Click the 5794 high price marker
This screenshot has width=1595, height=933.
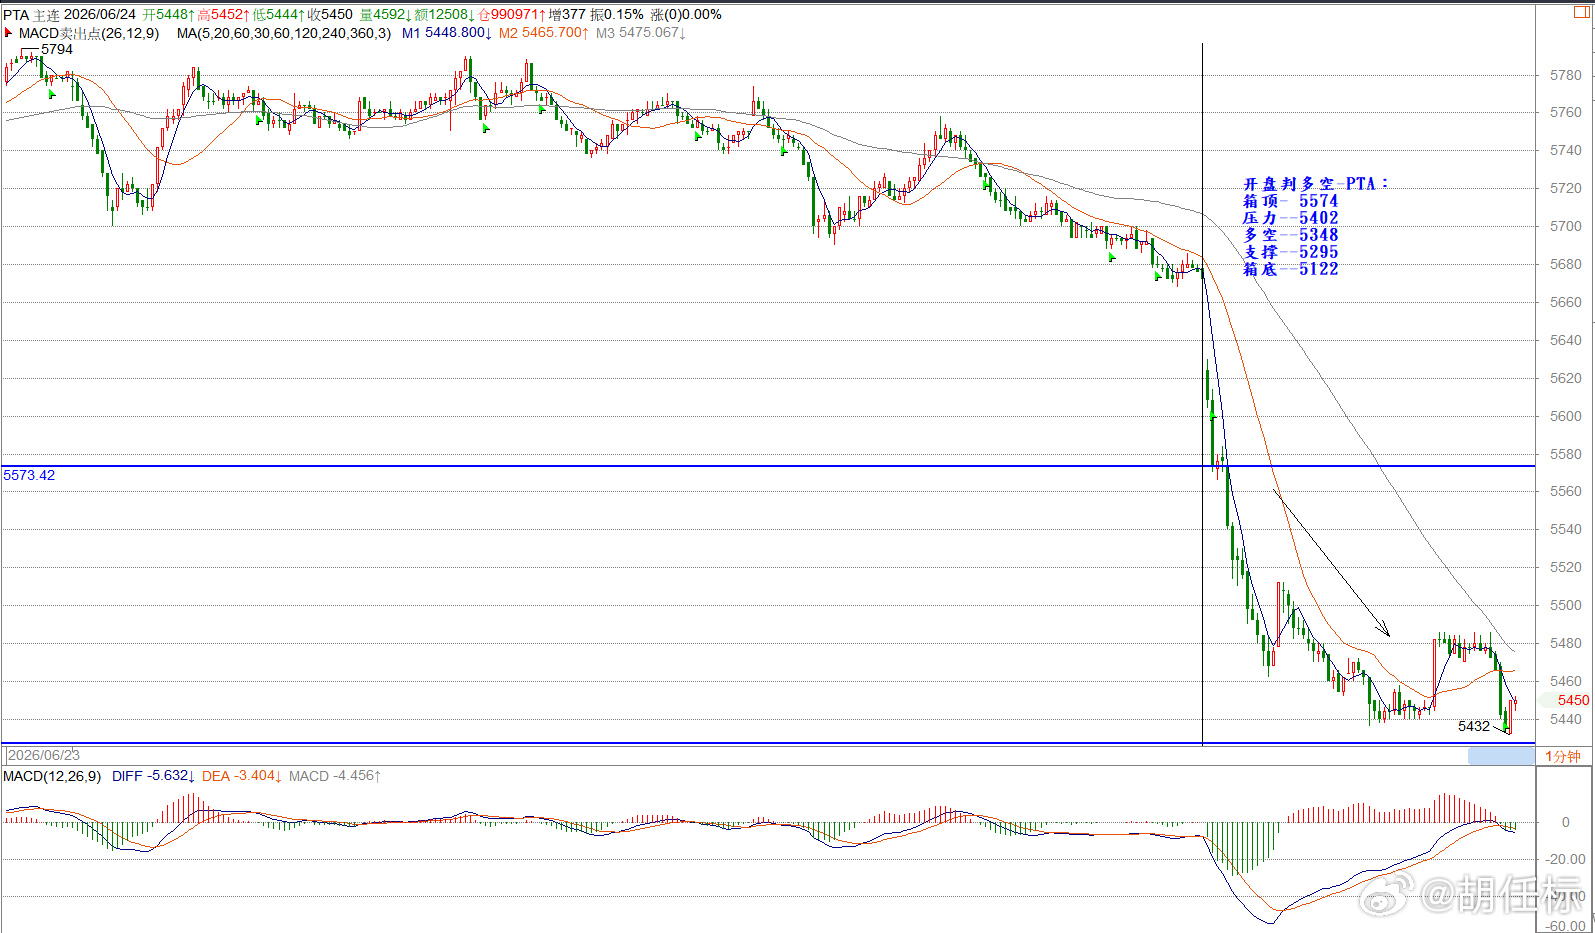(57, 49)
